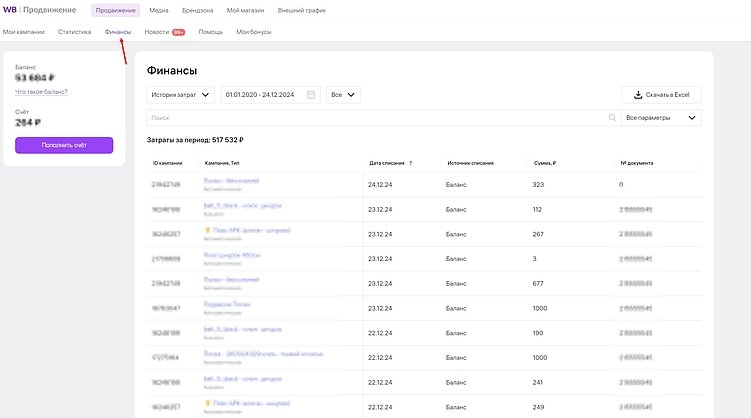Open the Внешний трафик tab
Viewport: 751px width, 418px height.
[x=302, y=10]
